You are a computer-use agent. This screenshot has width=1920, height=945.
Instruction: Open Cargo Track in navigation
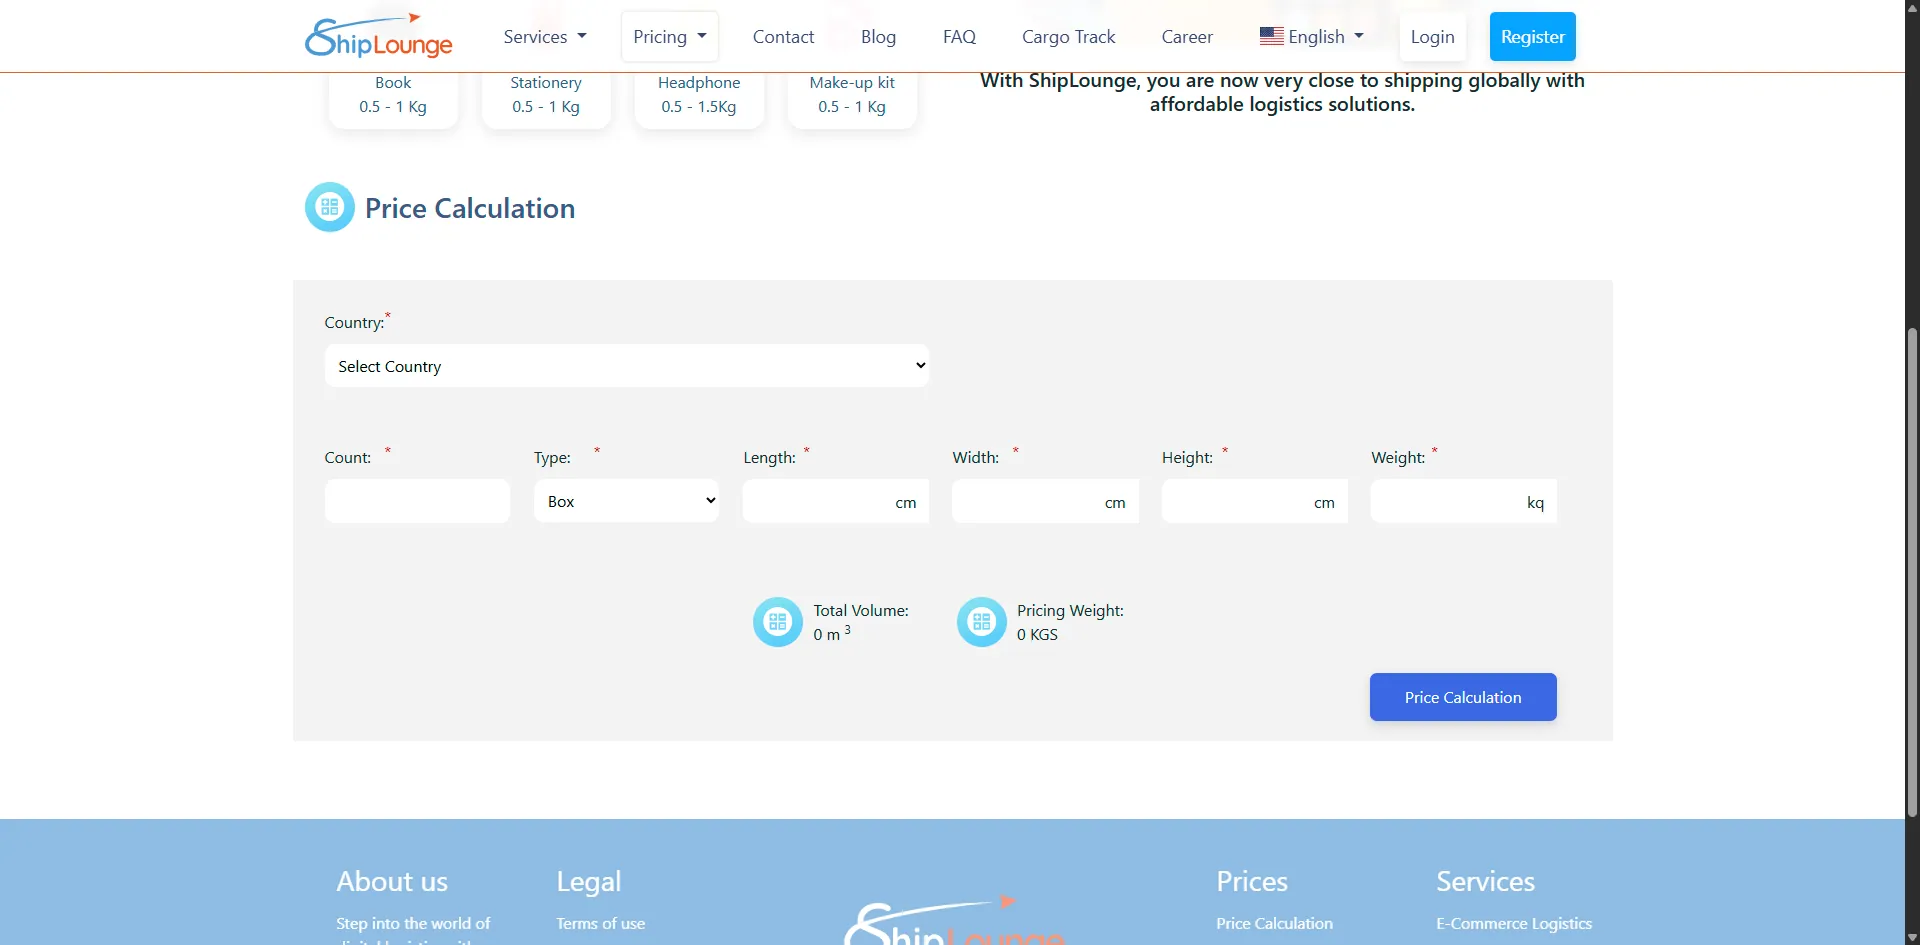1068,37
